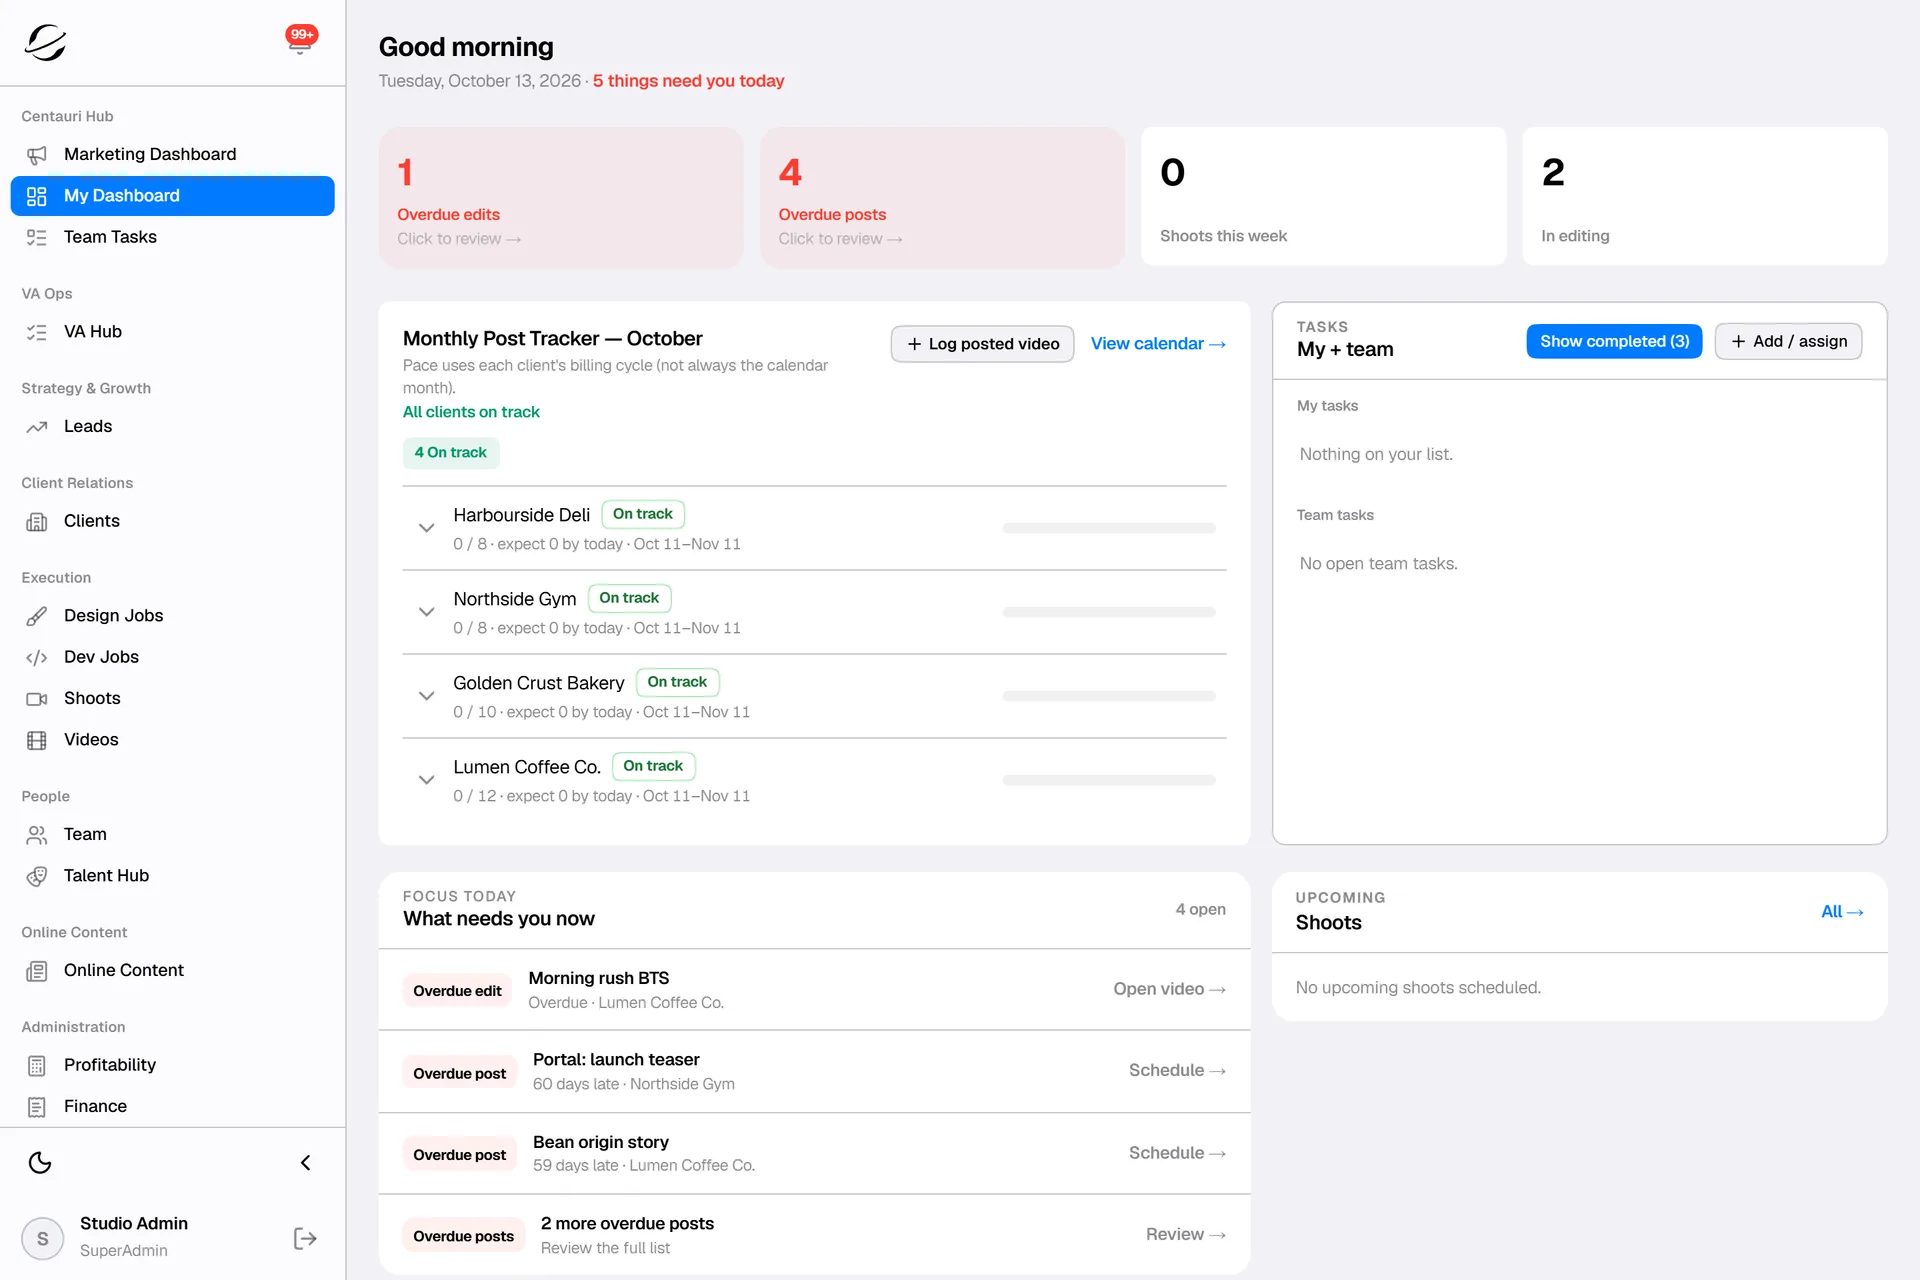Screen dimensions: 1920x1280
Task: Select Team Tasks in the sidebar
Action: (172, 237)
